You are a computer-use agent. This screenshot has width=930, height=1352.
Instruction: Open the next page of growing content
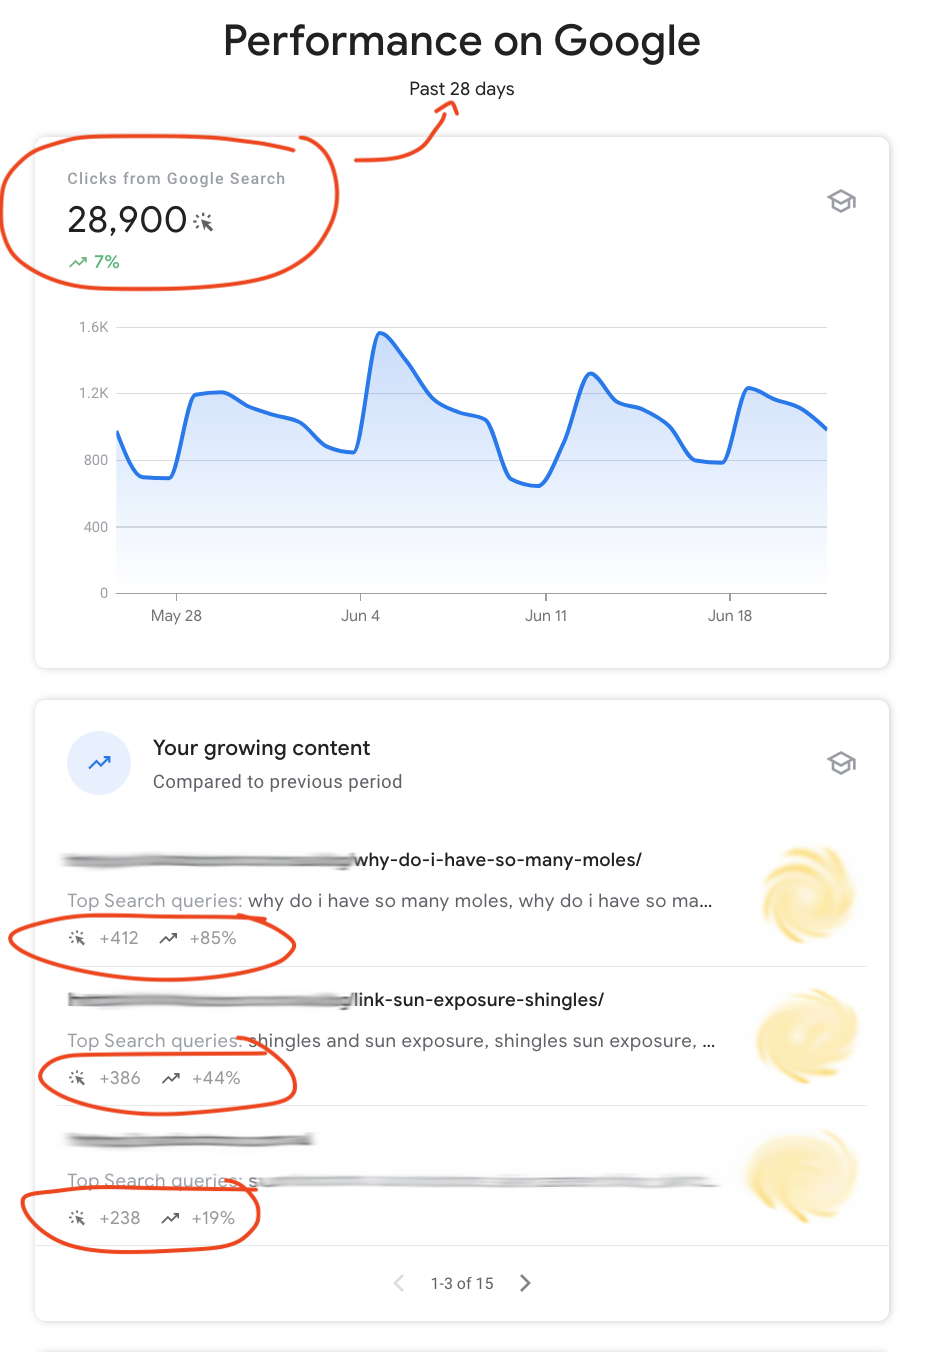525,1283
